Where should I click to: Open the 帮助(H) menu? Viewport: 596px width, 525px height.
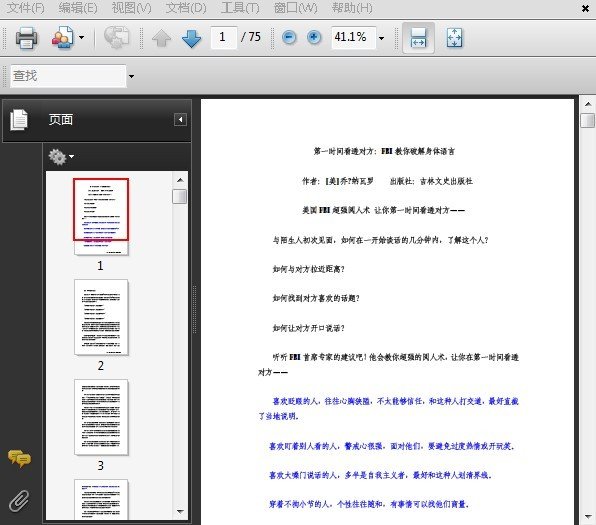coord(352,8)
